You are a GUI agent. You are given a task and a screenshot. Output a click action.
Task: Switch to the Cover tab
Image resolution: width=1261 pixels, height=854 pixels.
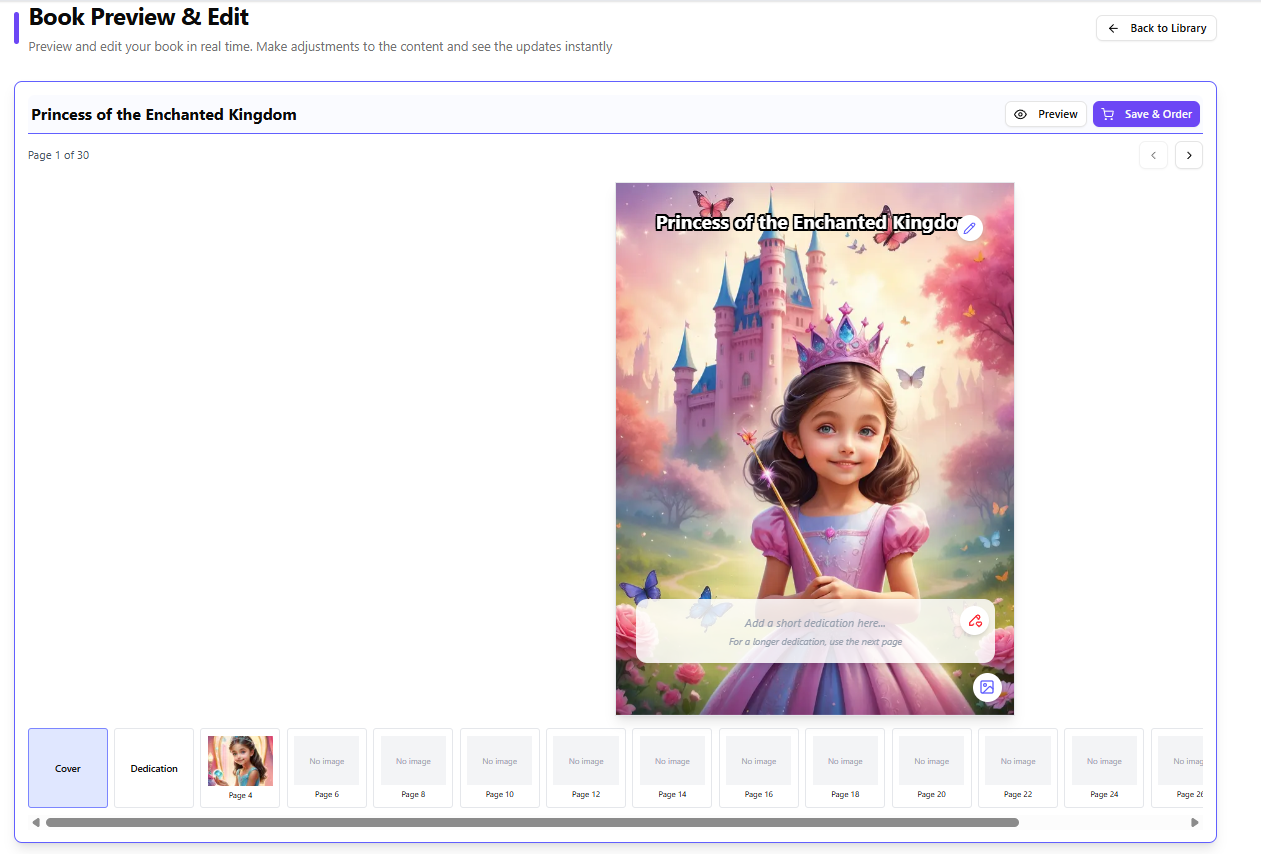point(67,768)
